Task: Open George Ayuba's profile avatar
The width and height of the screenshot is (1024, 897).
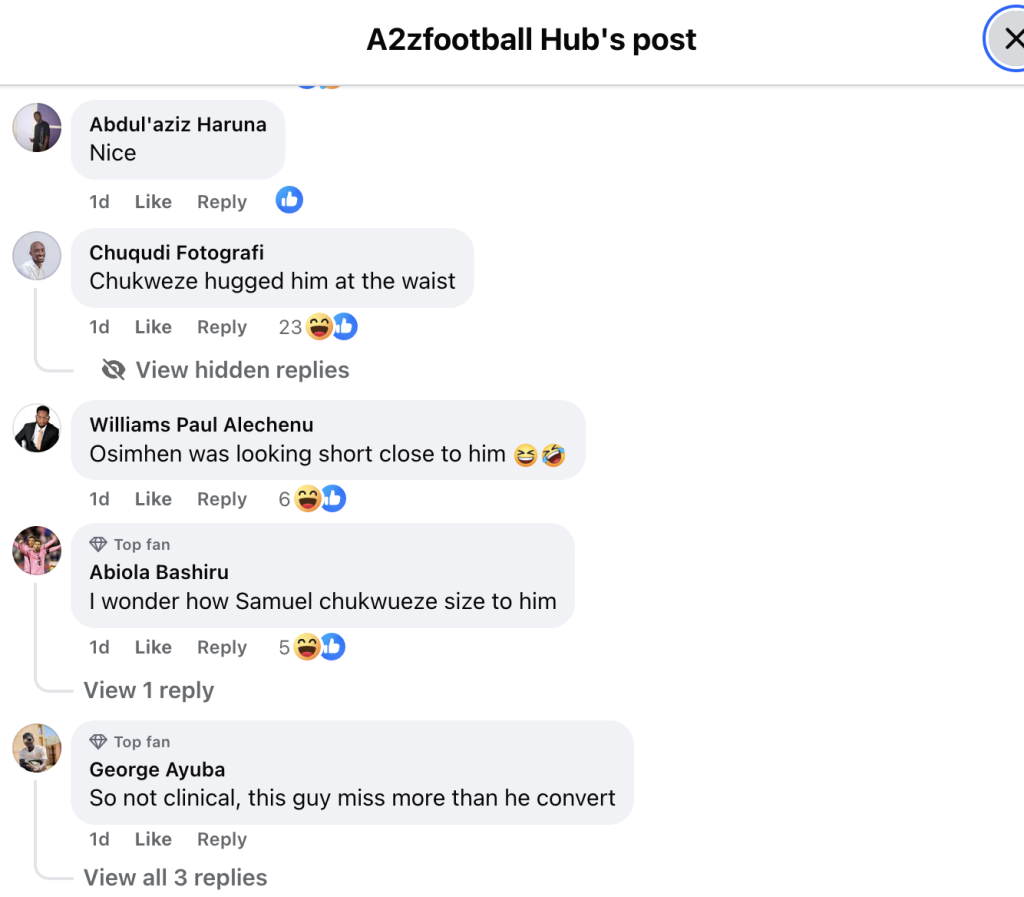Action: [x=37, y=747]
